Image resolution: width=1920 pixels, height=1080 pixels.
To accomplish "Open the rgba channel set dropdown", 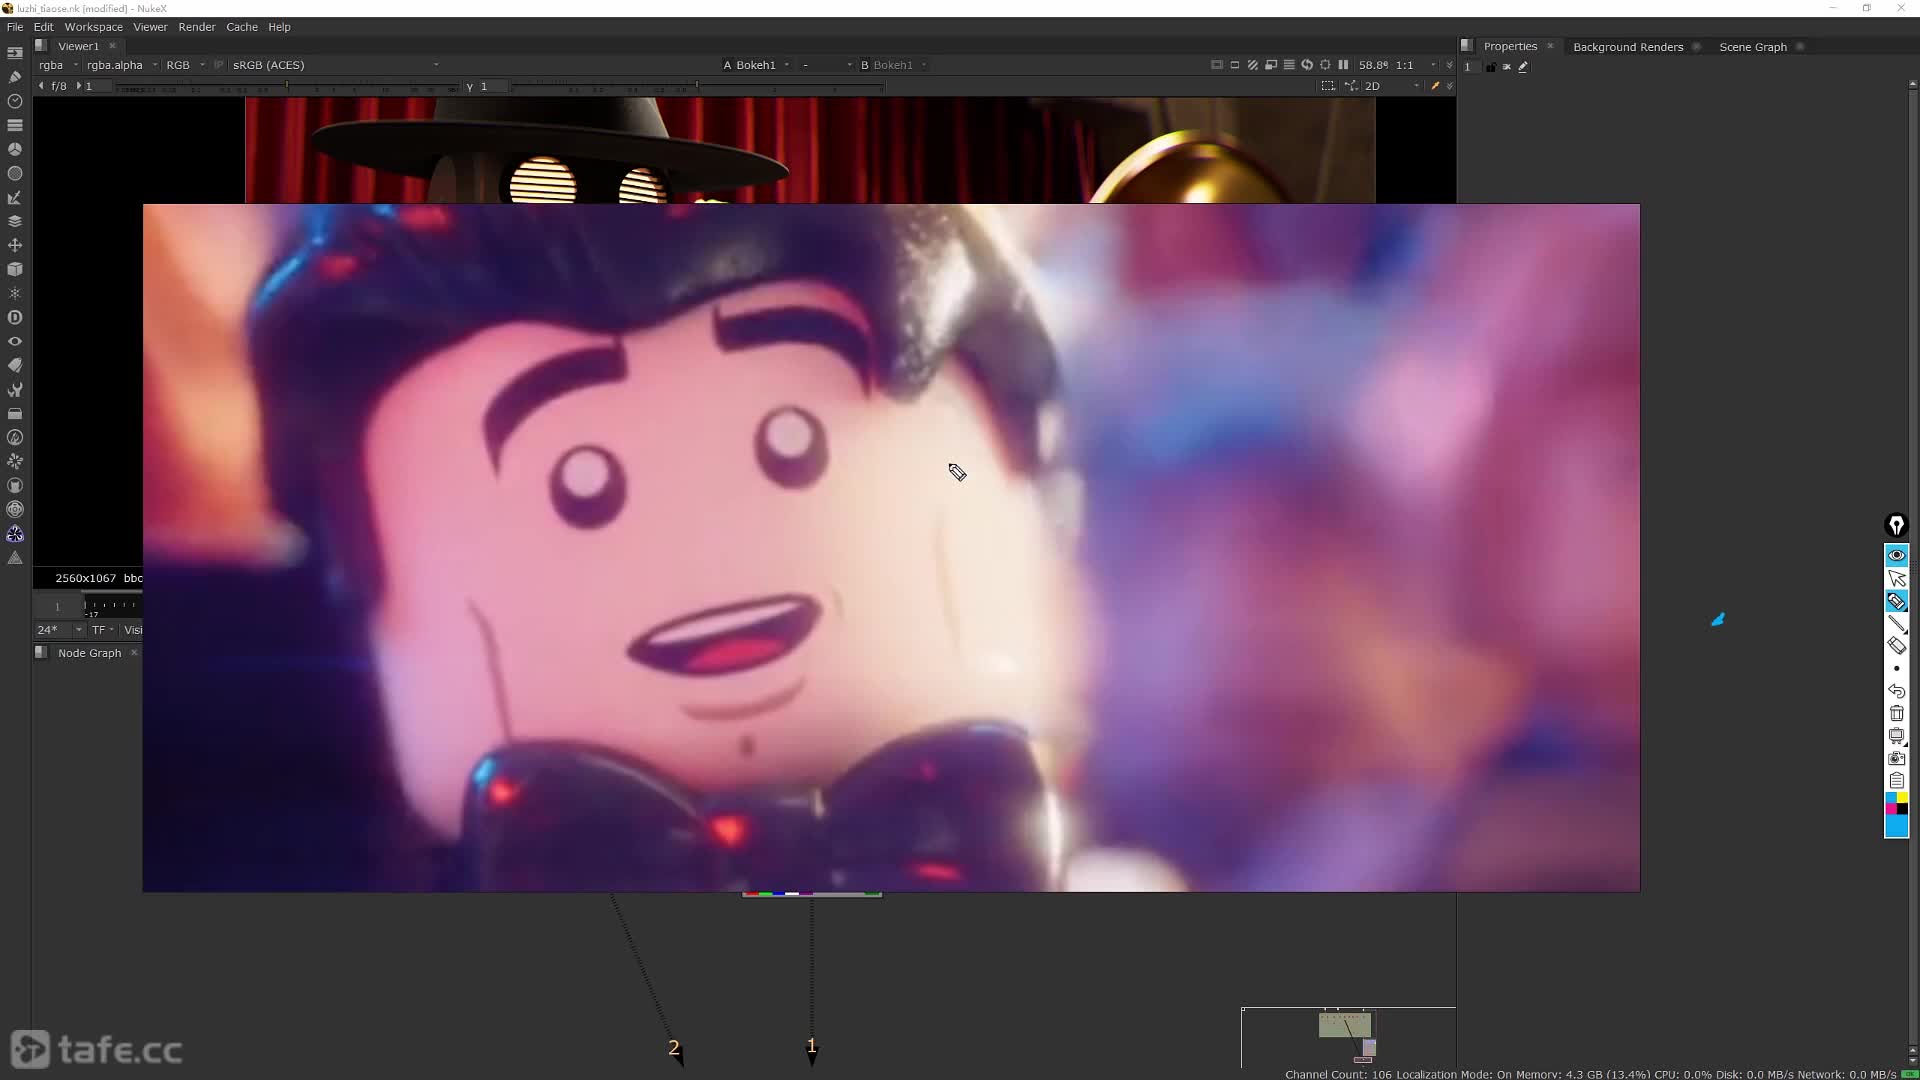I will pos(58,65).
